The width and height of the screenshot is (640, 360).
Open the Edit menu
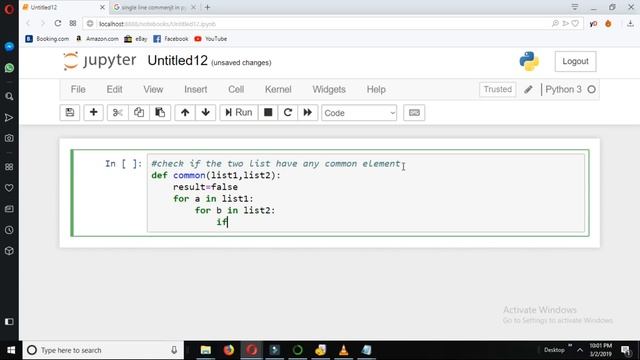(x=114, y=89)
